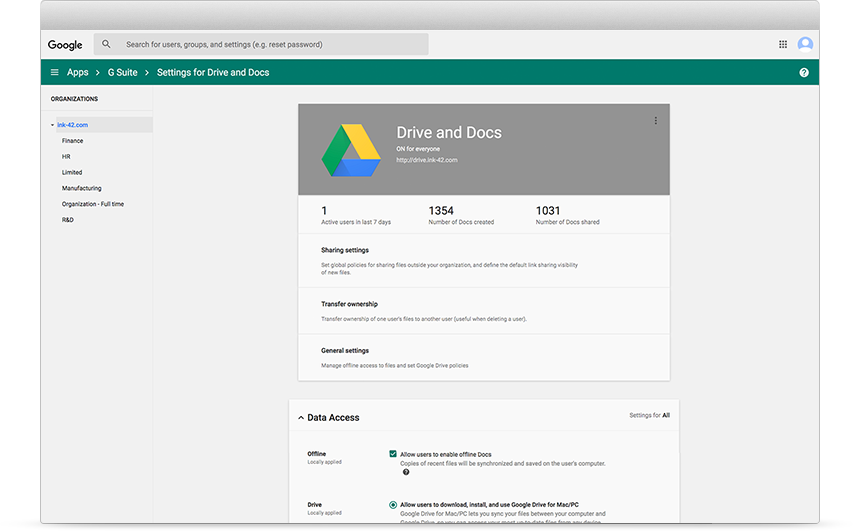860x532 pixels.
Task: Open the user account avatar
Action: pos(805,44)
